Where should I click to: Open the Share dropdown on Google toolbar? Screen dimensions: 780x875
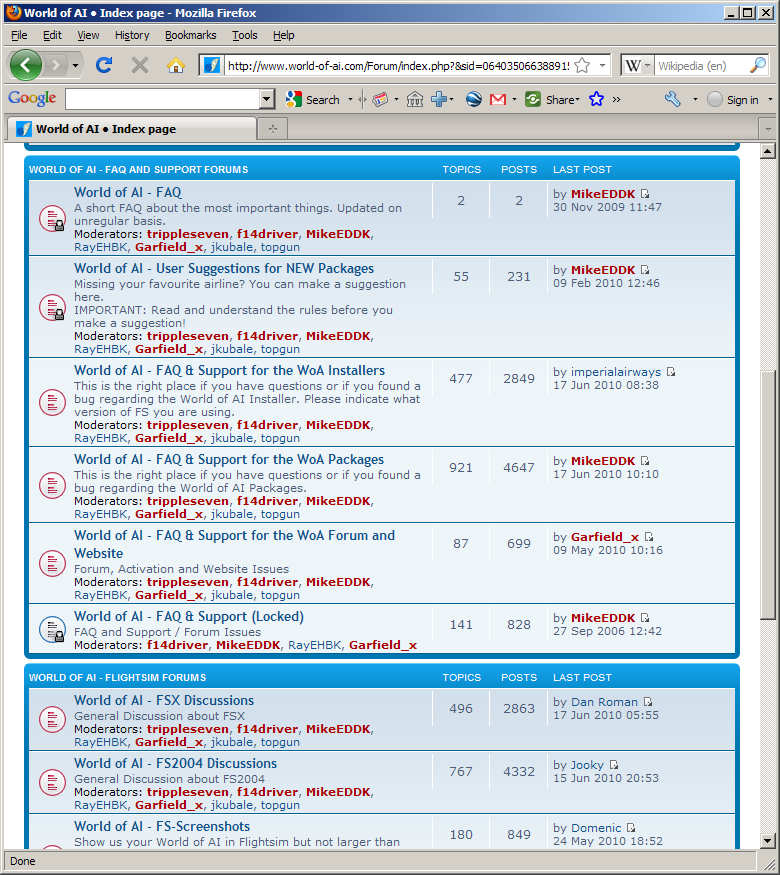(x=552, y=99)
